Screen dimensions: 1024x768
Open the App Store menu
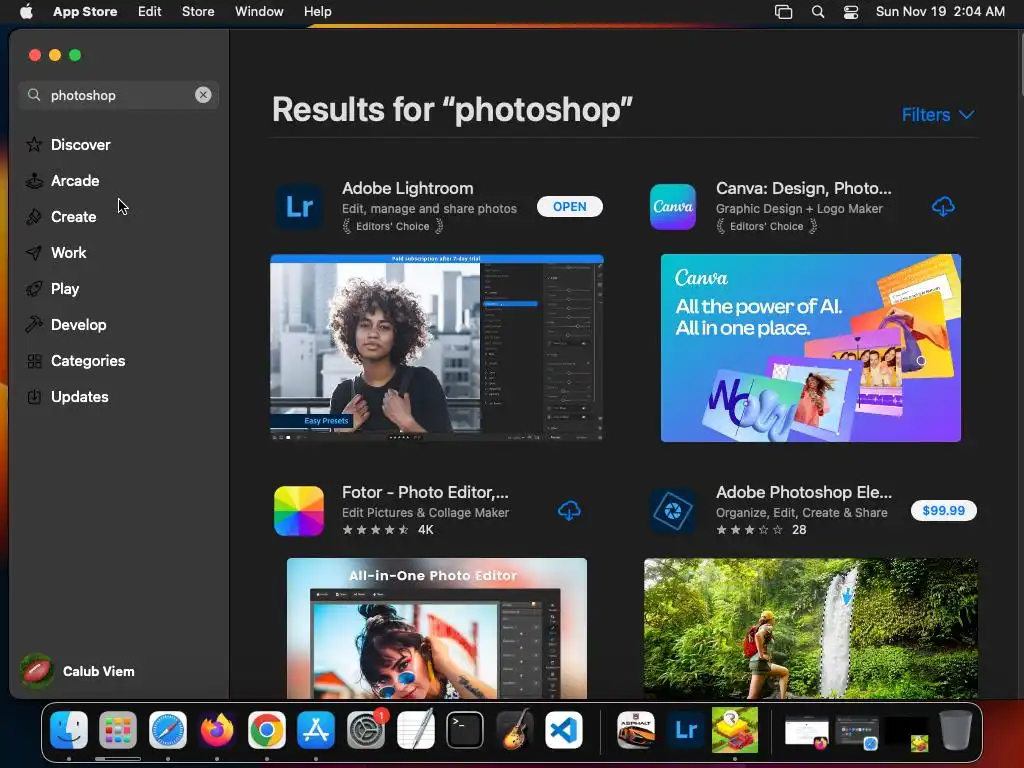point(85,11)
